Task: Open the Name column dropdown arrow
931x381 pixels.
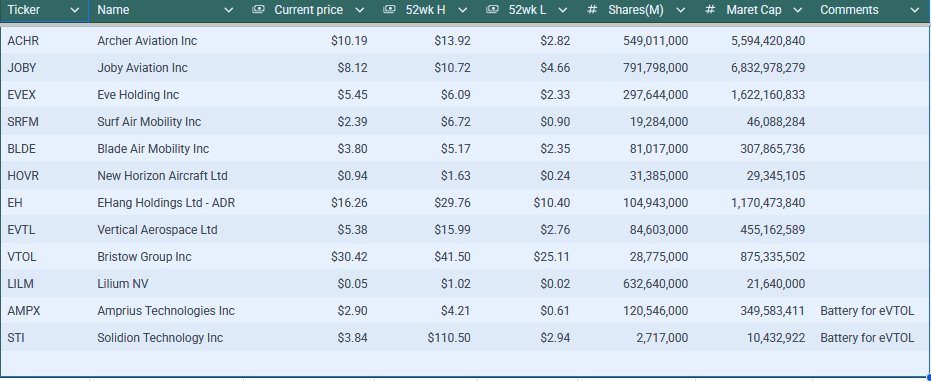Action: click(229, 10)
